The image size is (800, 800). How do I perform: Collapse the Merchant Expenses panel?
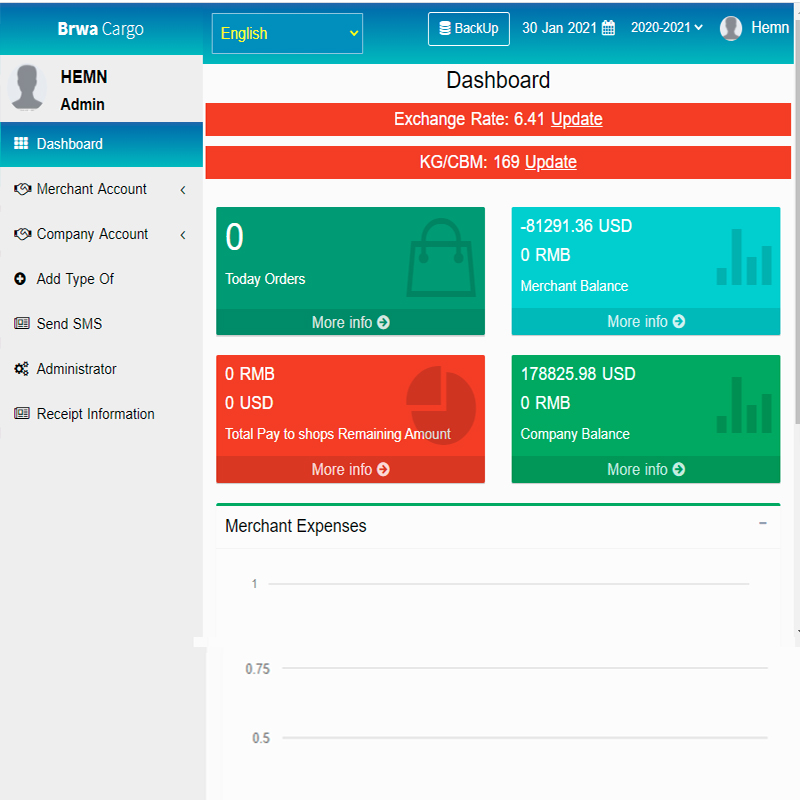click(x=763, y=523)
